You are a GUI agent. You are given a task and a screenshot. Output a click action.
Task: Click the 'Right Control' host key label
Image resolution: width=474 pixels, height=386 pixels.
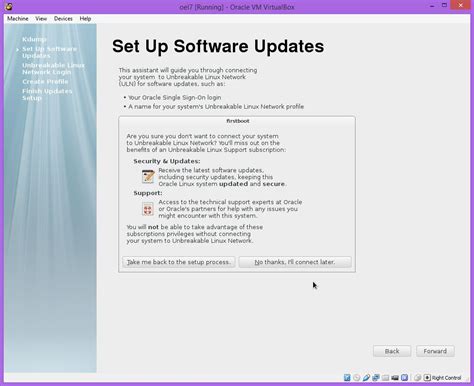click(446, 378)
